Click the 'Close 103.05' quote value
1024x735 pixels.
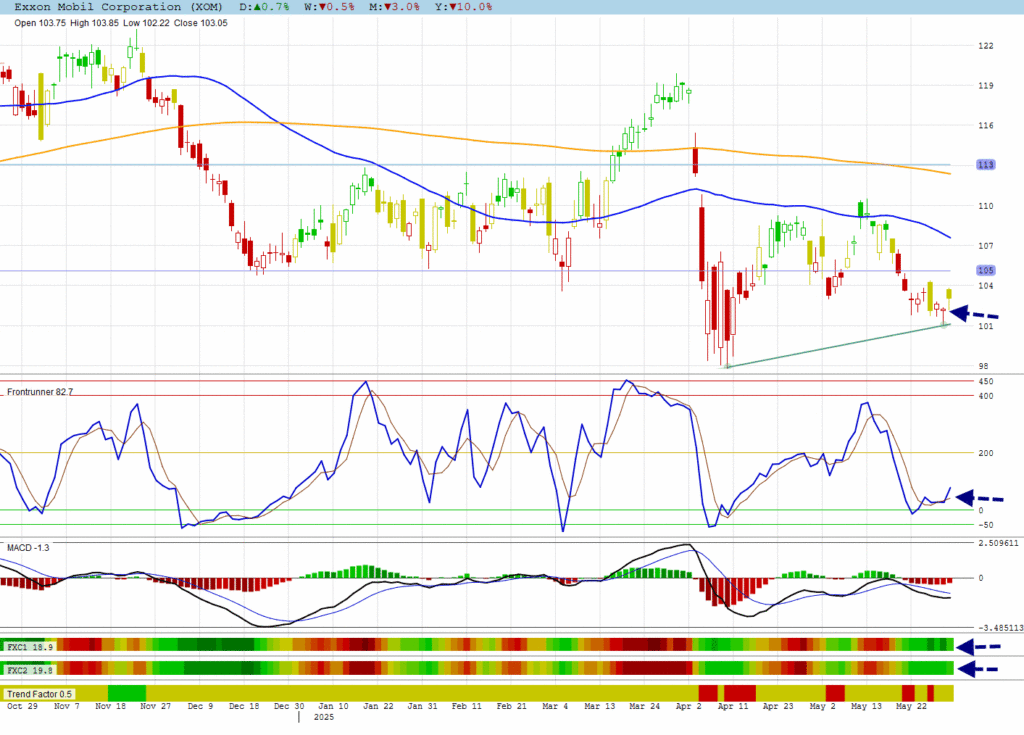200,23
